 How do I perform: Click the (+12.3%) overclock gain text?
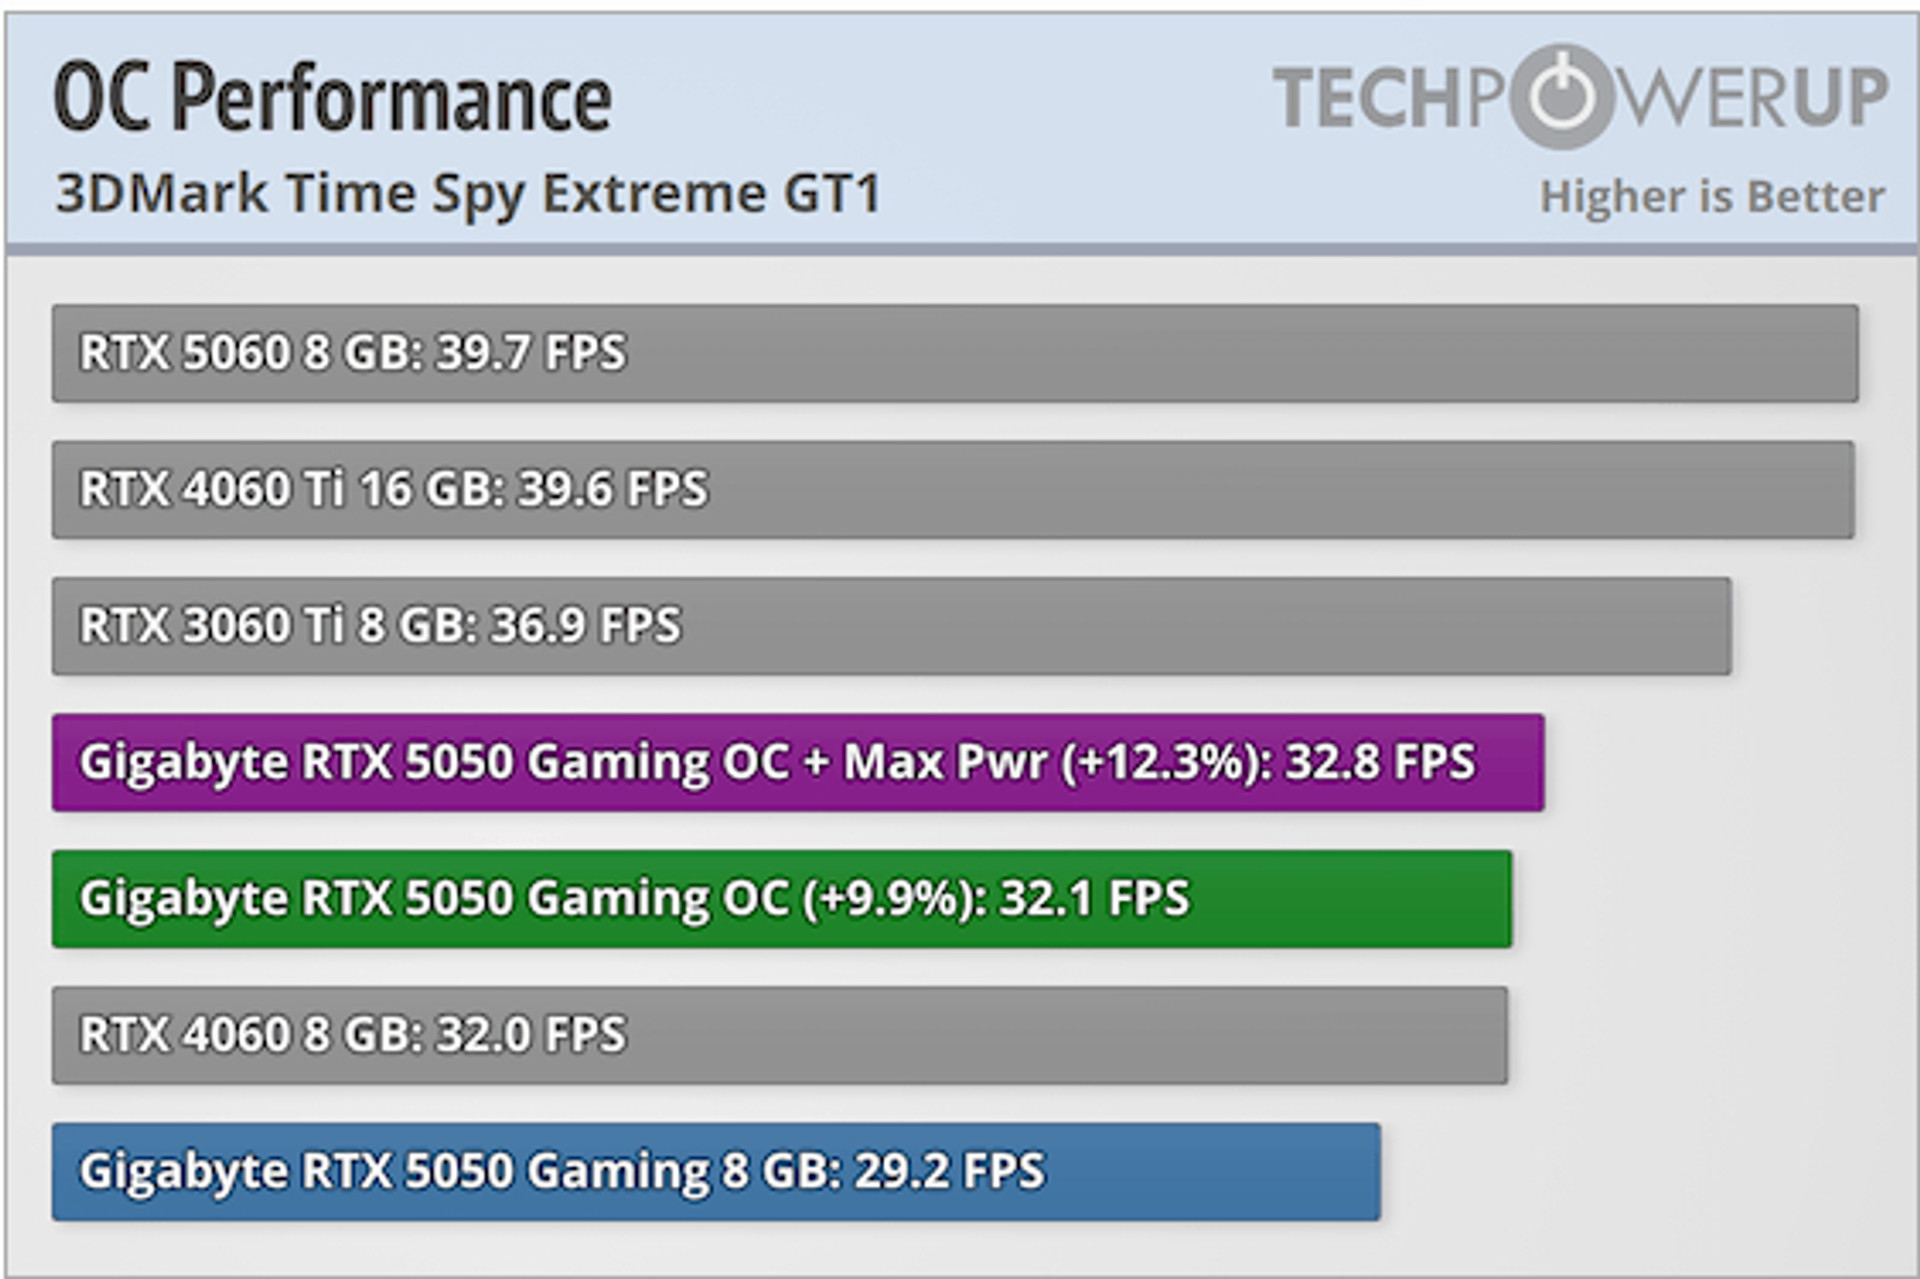(x=1166, y=762)
